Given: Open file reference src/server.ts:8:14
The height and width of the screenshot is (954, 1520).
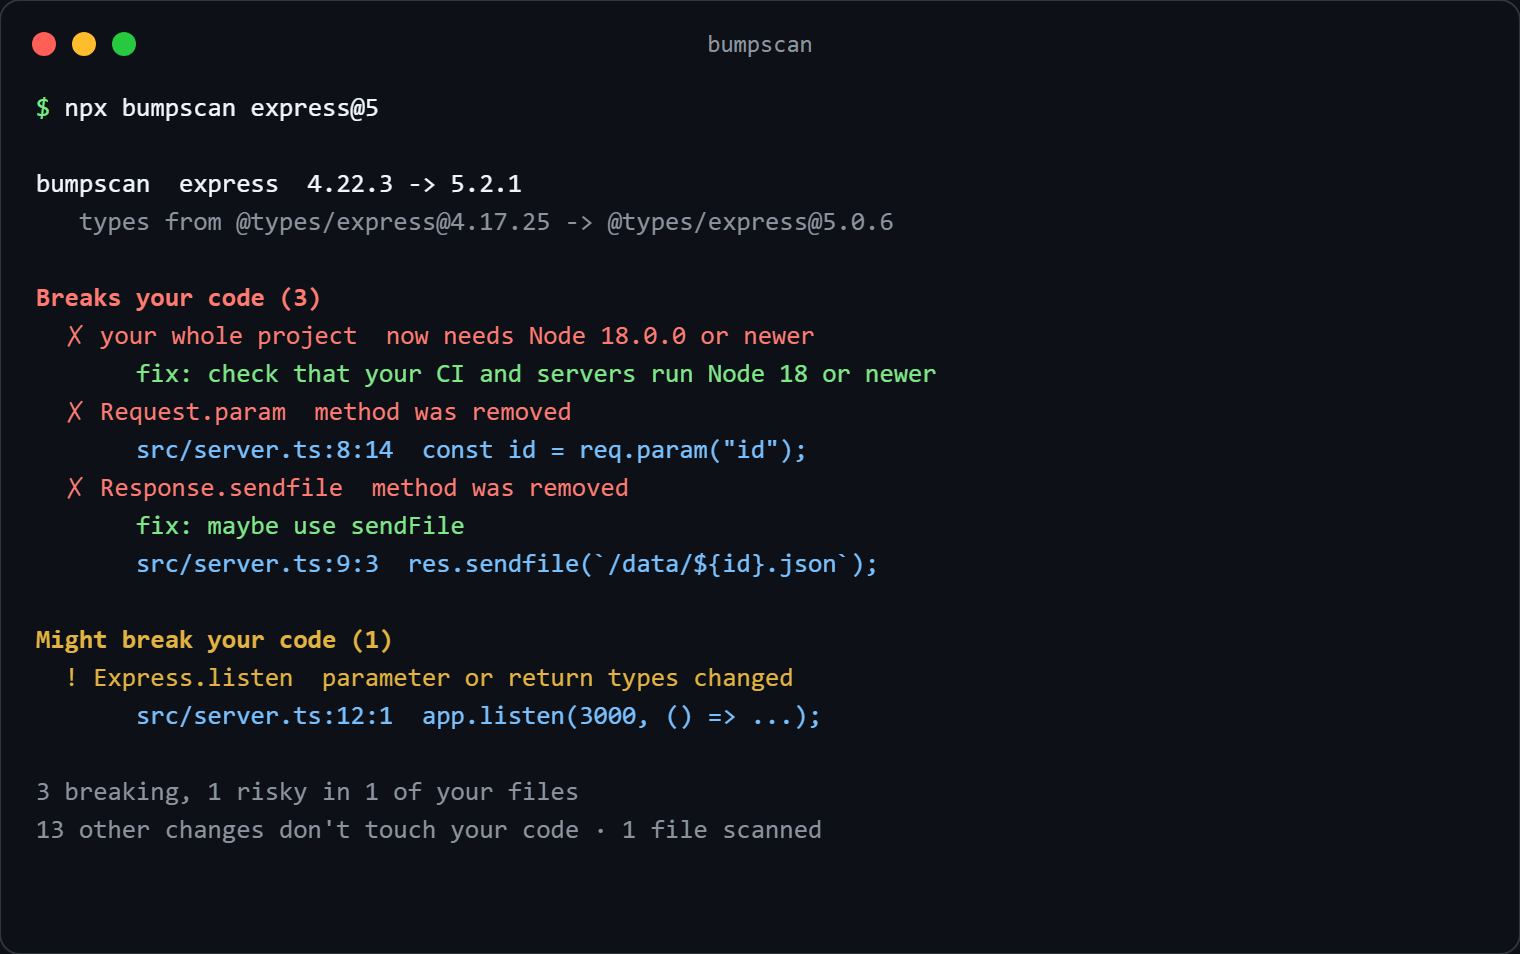Looking at the screenshot, I should pyautogui.click(x=265, y=450).
